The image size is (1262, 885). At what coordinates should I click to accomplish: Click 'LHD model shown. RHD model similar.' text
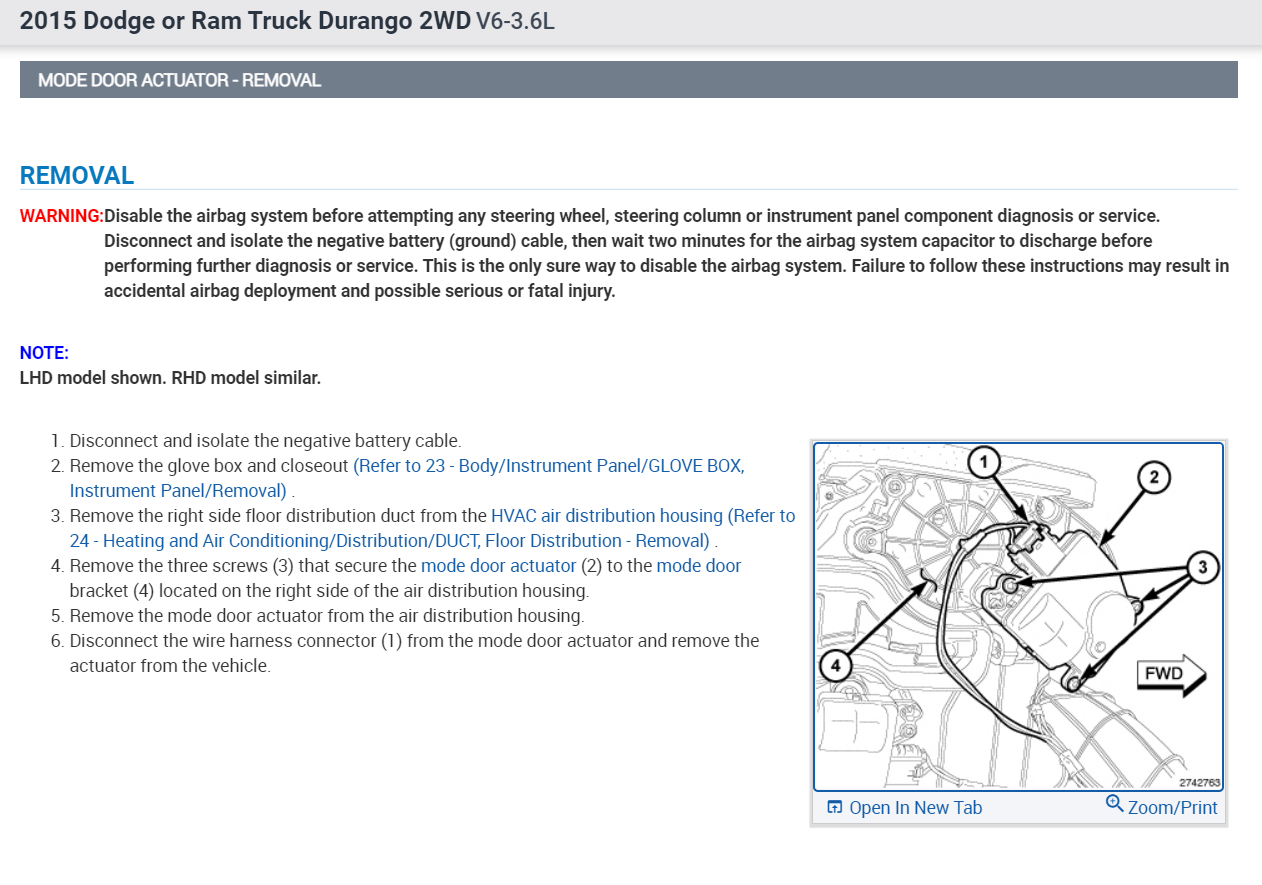pyautogui.click(x=170, y=378)
